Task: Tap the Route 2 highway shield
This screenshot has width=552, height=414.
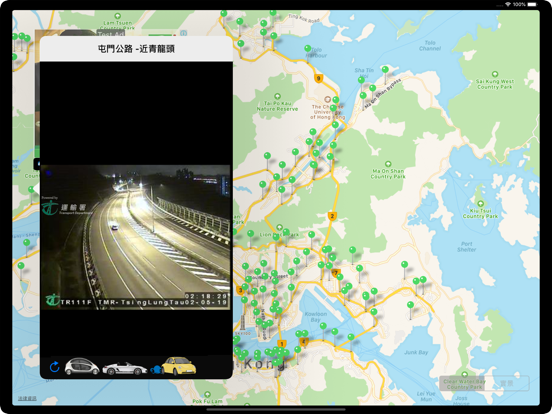Action: point(332,216)
